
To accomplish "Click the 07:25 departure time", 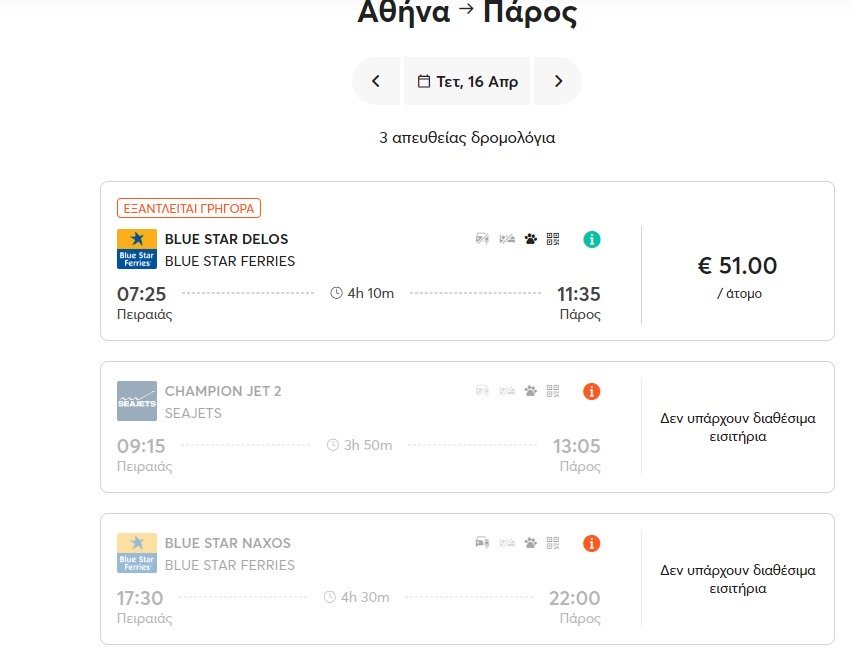I will [x=142, y=294].
